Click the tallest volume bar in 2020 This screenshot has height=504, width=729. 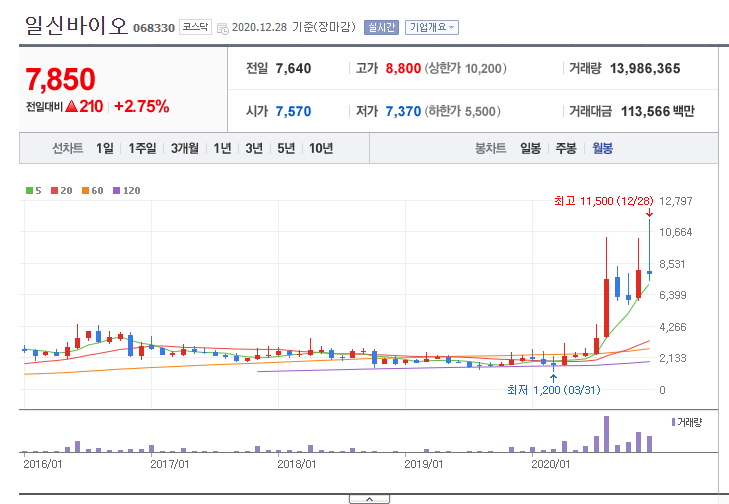click(606, 434)
